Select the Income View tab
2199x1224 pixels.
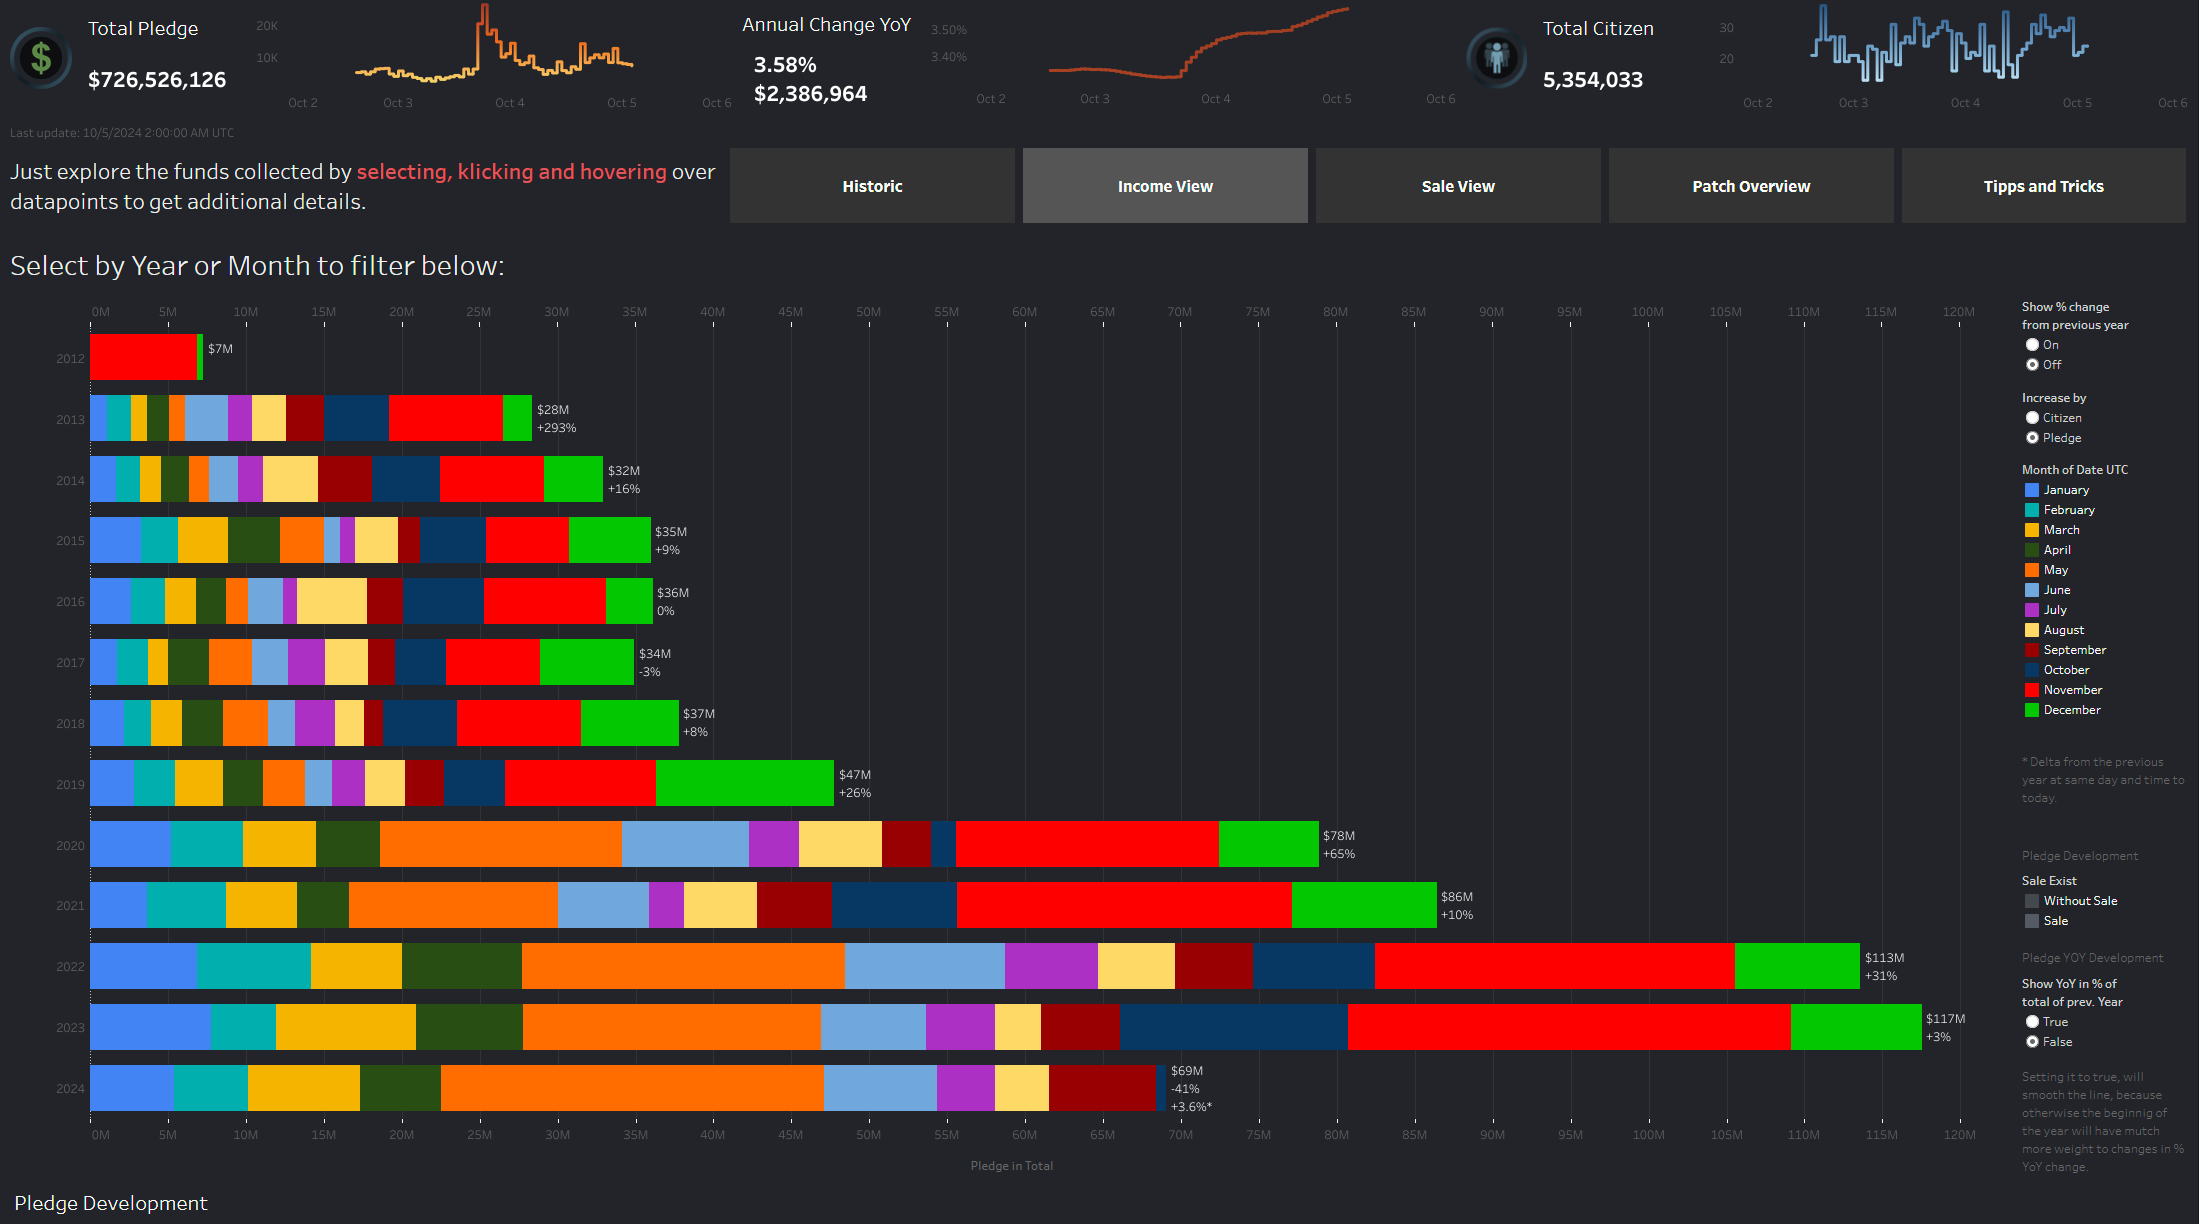click(1165, 186)
